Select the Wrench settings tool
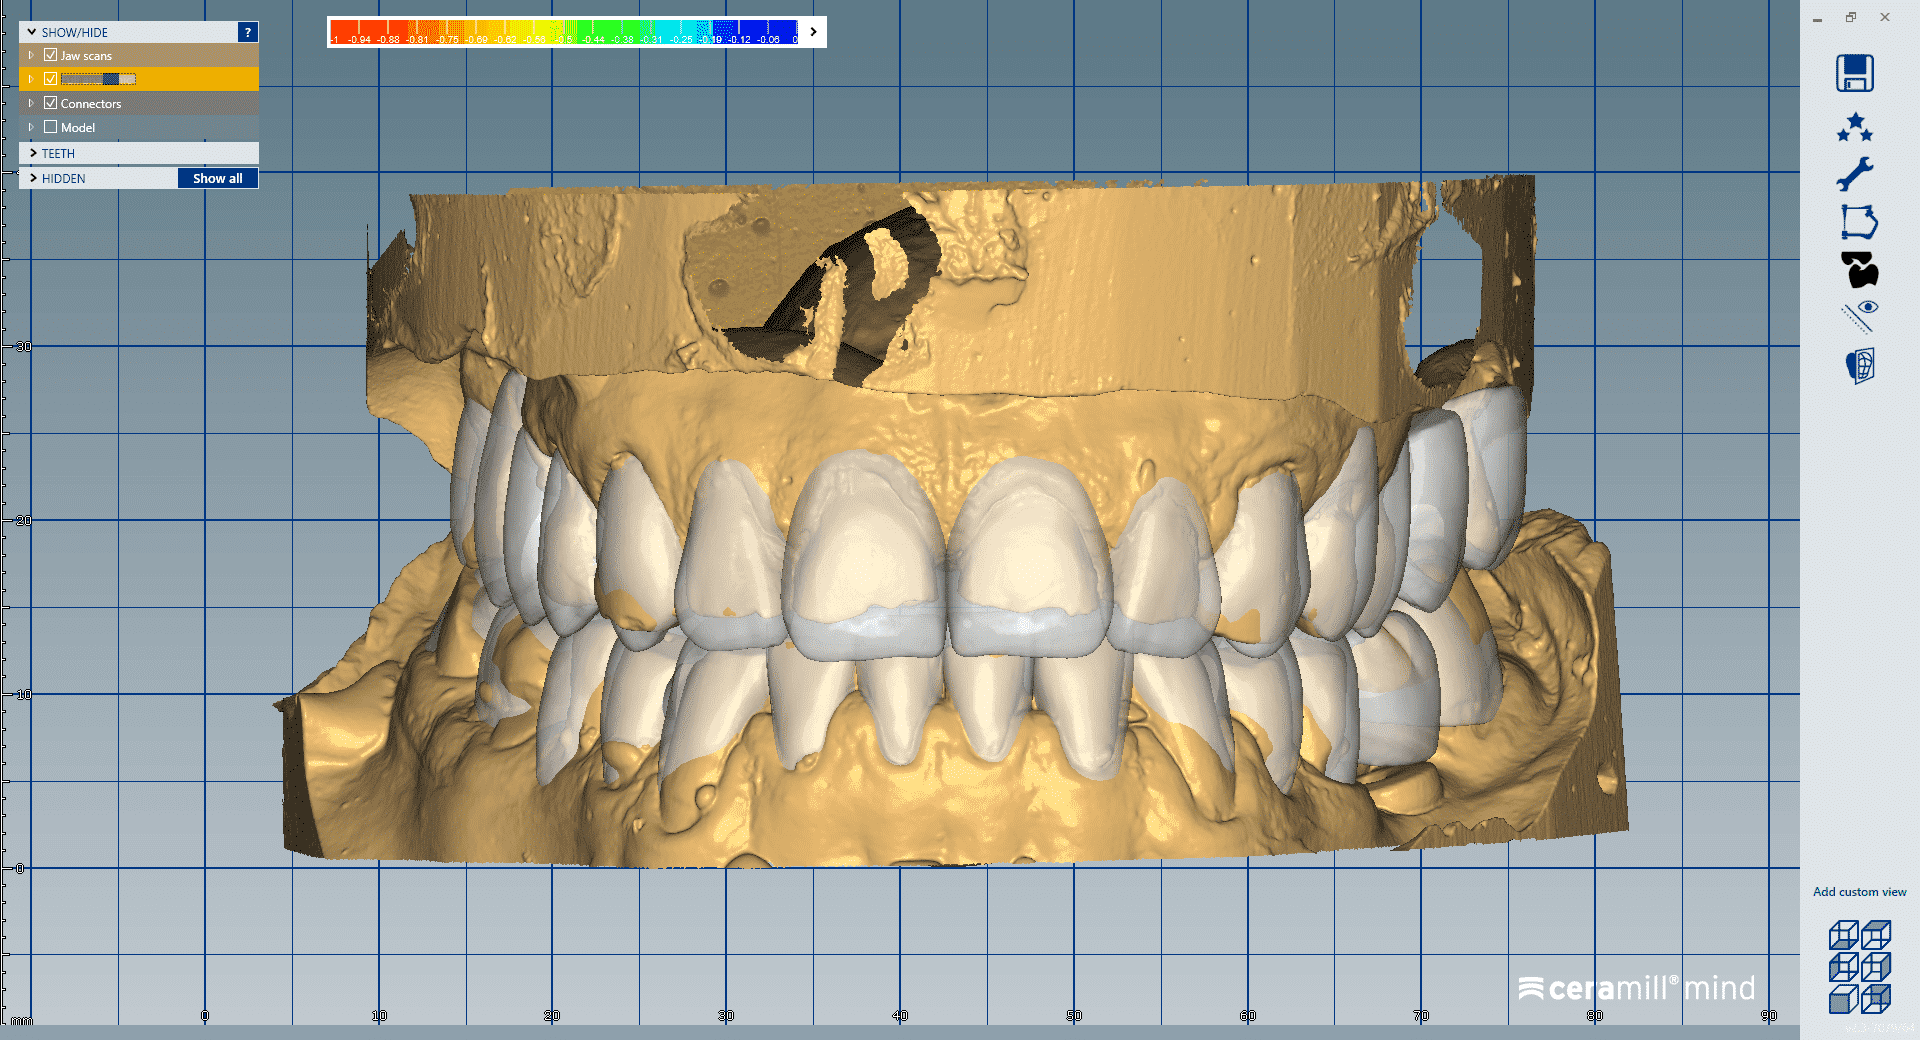The image size is (1920, 1040). [x=1857, y=173]
